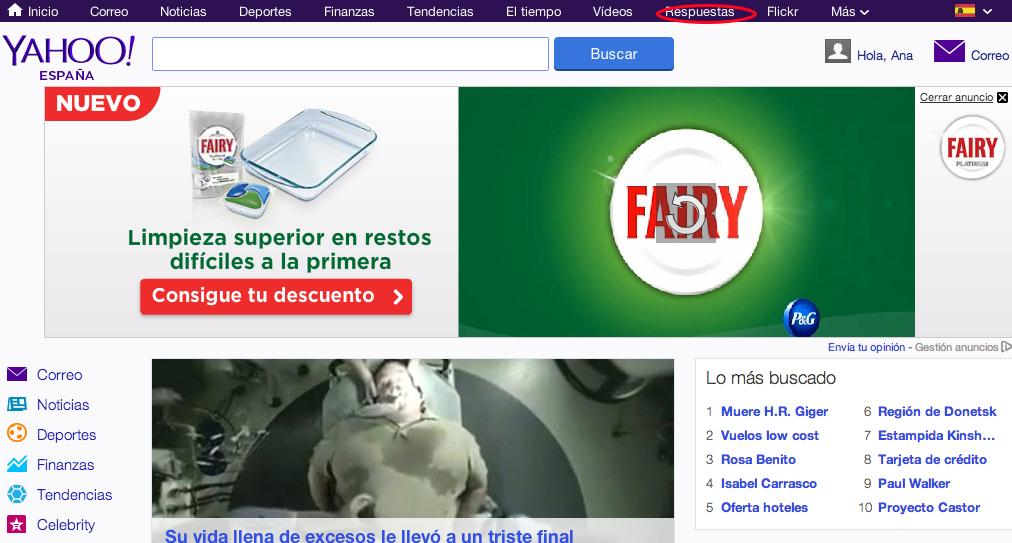Open the Tendencias icon in sidebar
The width and height of the screenshot is (1012, 543).
tap(17, 495)
